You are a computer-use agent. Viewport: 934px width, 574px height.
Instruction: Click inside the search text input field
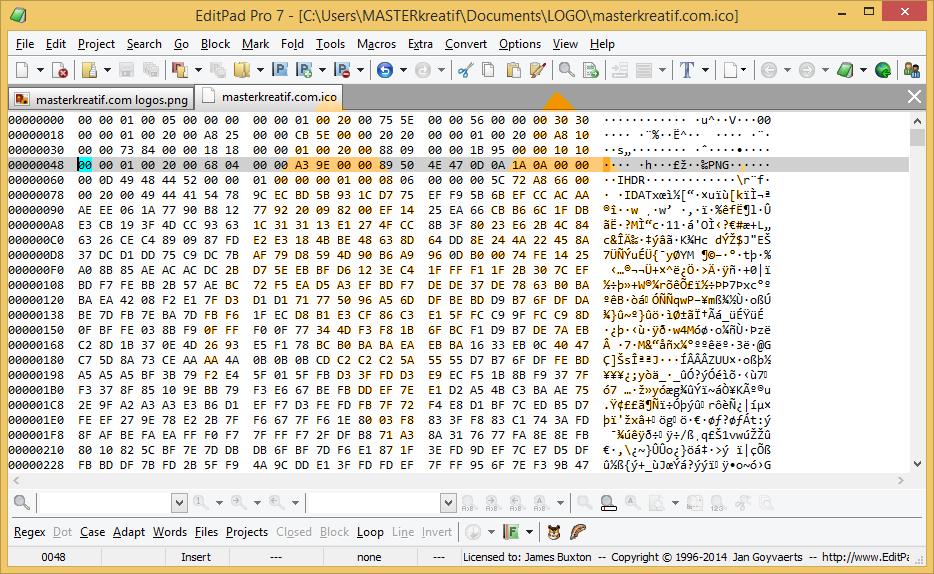tap(104, 504)
